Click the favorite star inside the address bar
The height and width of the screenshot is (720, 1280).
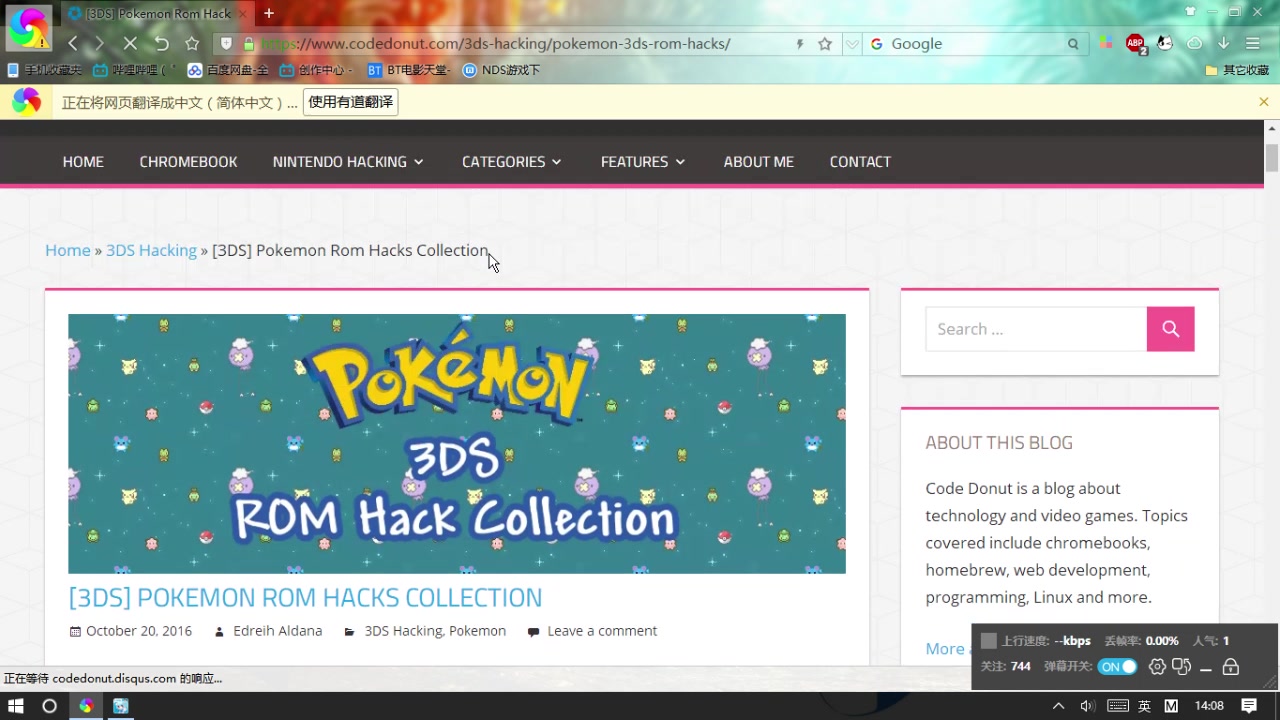point(825,44)
